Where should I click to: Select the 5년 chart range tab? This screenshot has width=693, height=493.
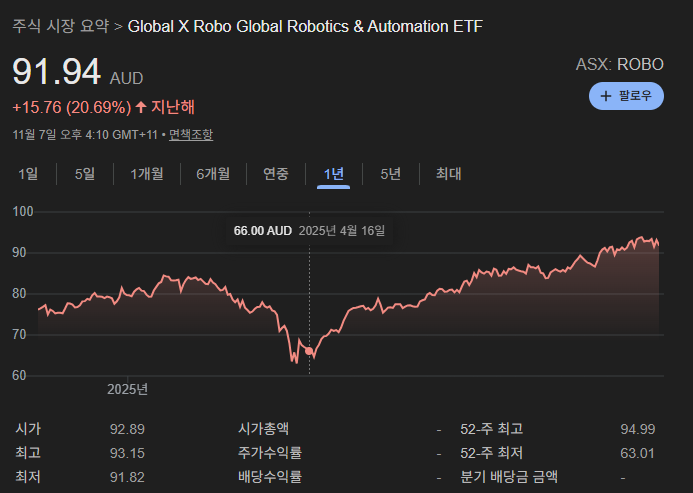click(390, 174)
